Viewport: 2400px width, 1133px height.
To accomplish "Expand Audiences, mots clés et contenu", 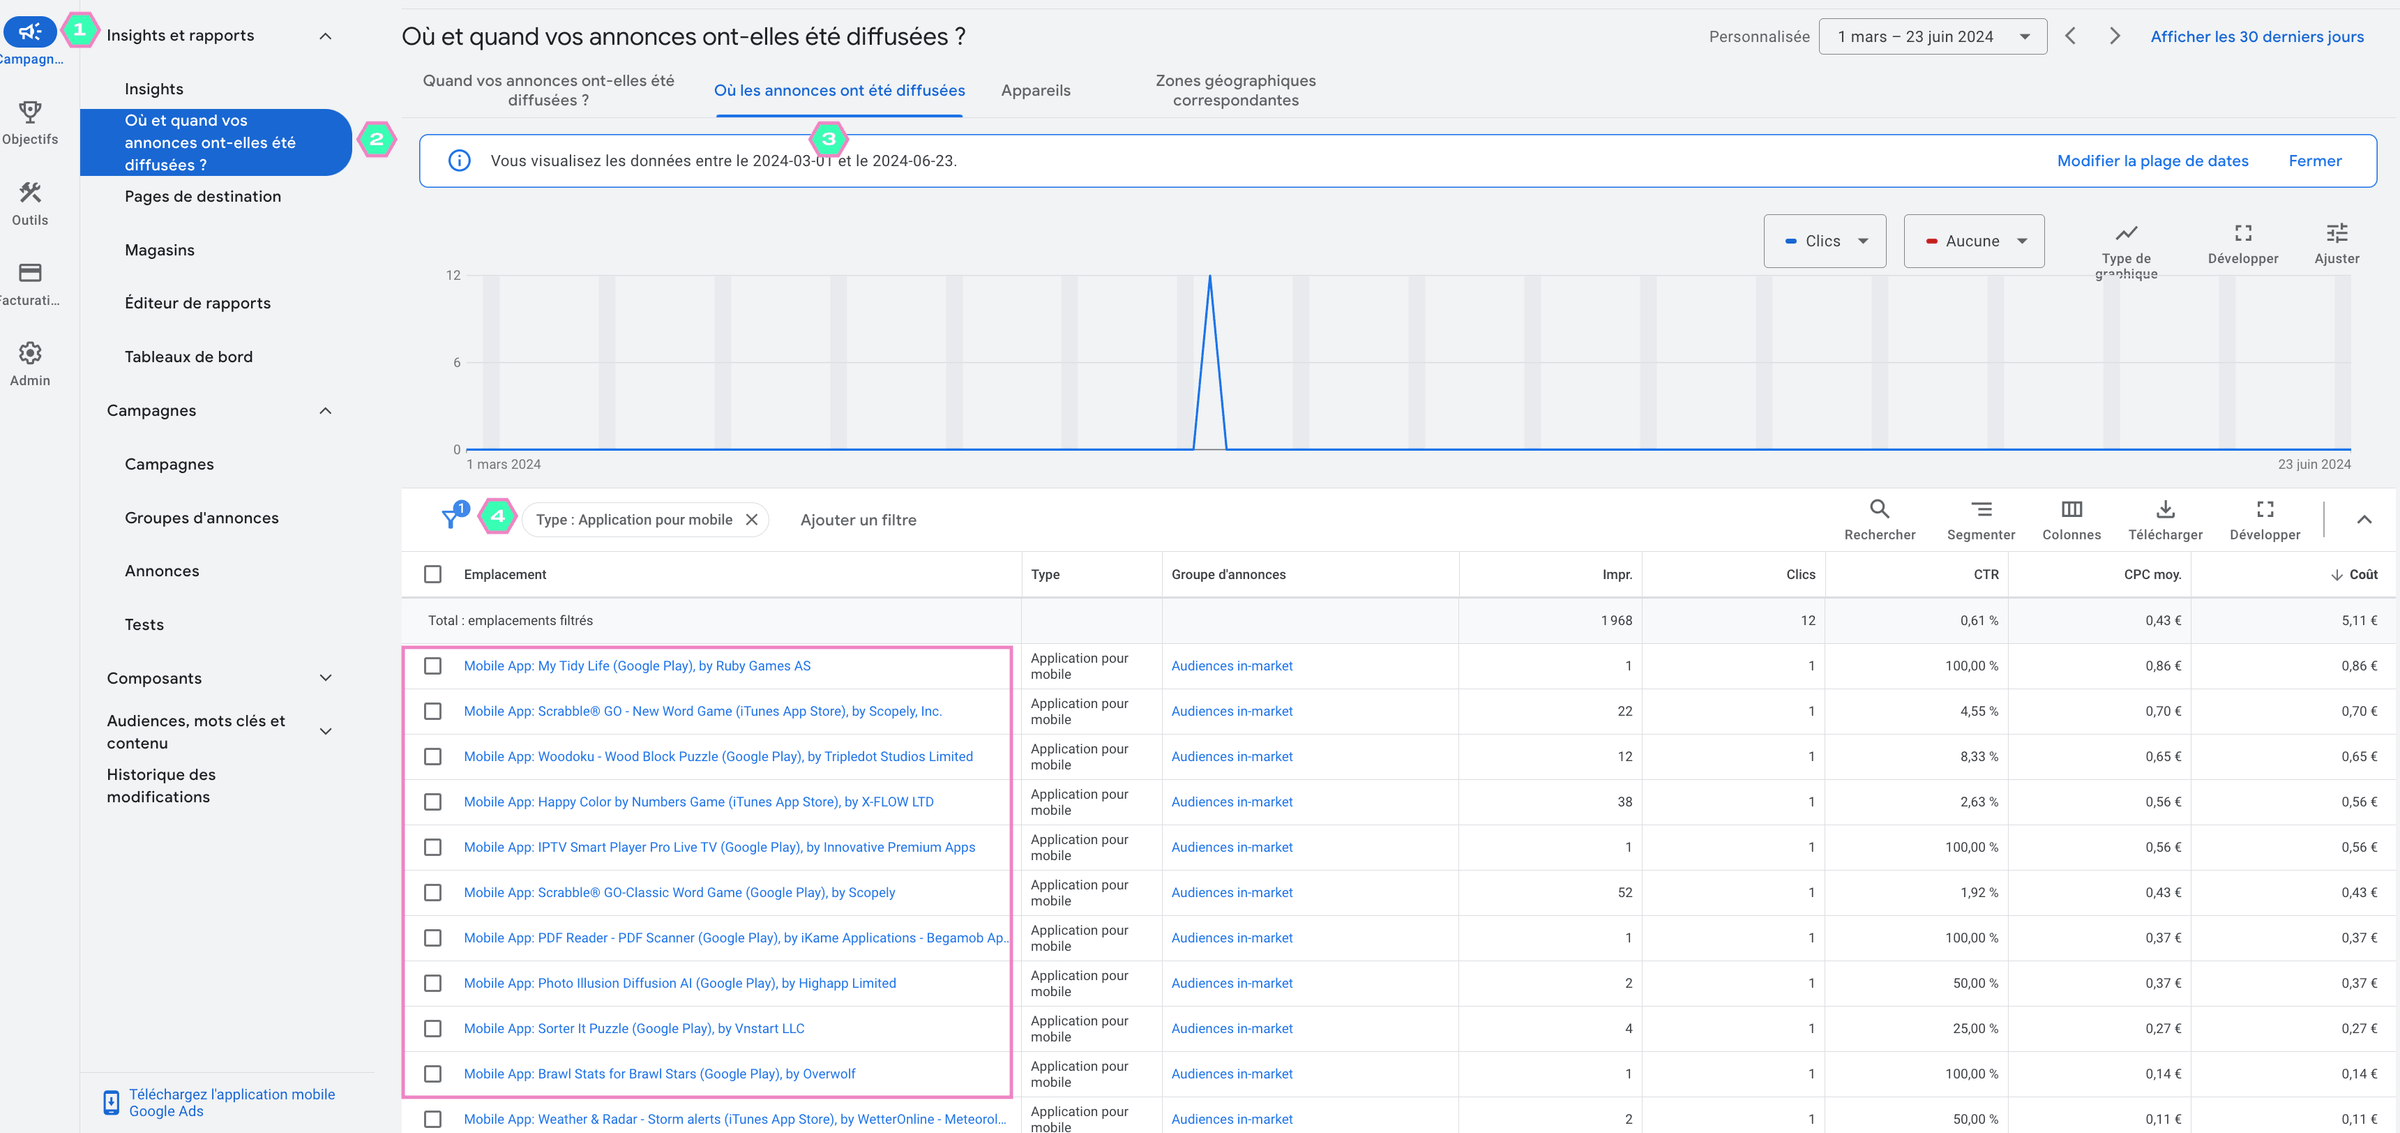I will 325,732.
